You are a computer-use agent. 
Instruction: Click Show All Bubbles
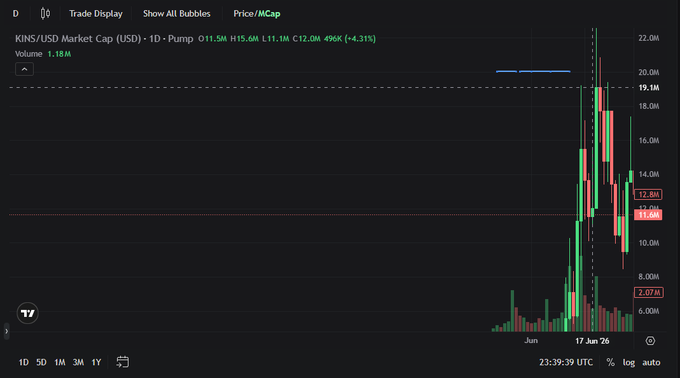click(177, 14)
